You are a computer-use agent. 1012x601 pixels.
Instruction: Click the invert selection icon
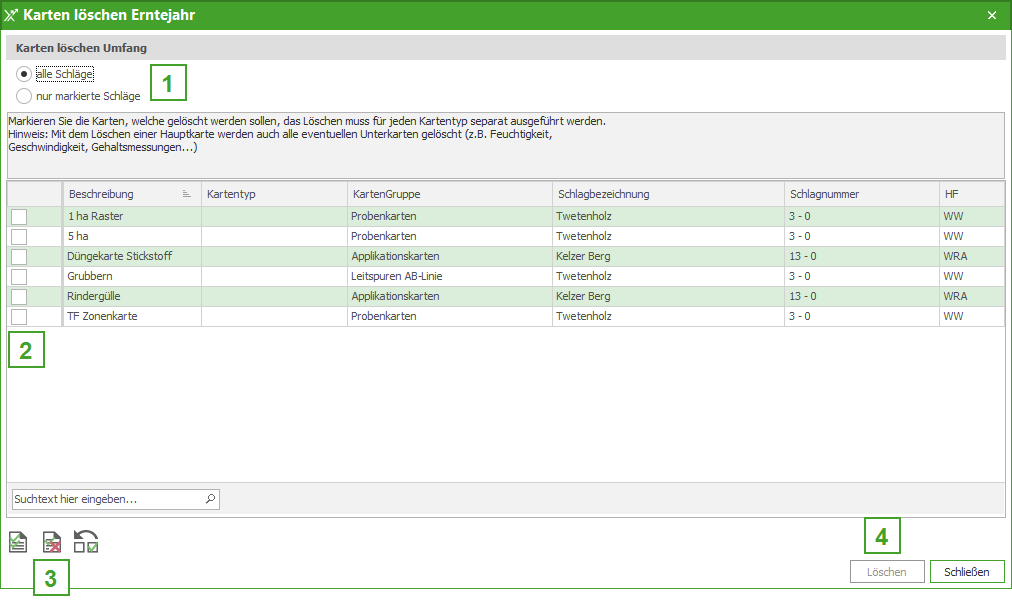[x=86, y=542]
